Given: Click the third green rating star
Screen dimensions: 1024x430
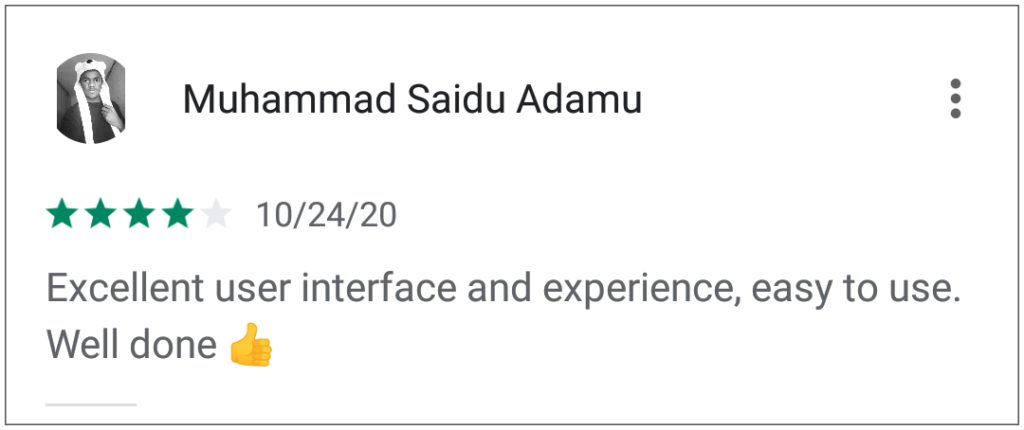Looking at the screenshot, I should (139, 214).
